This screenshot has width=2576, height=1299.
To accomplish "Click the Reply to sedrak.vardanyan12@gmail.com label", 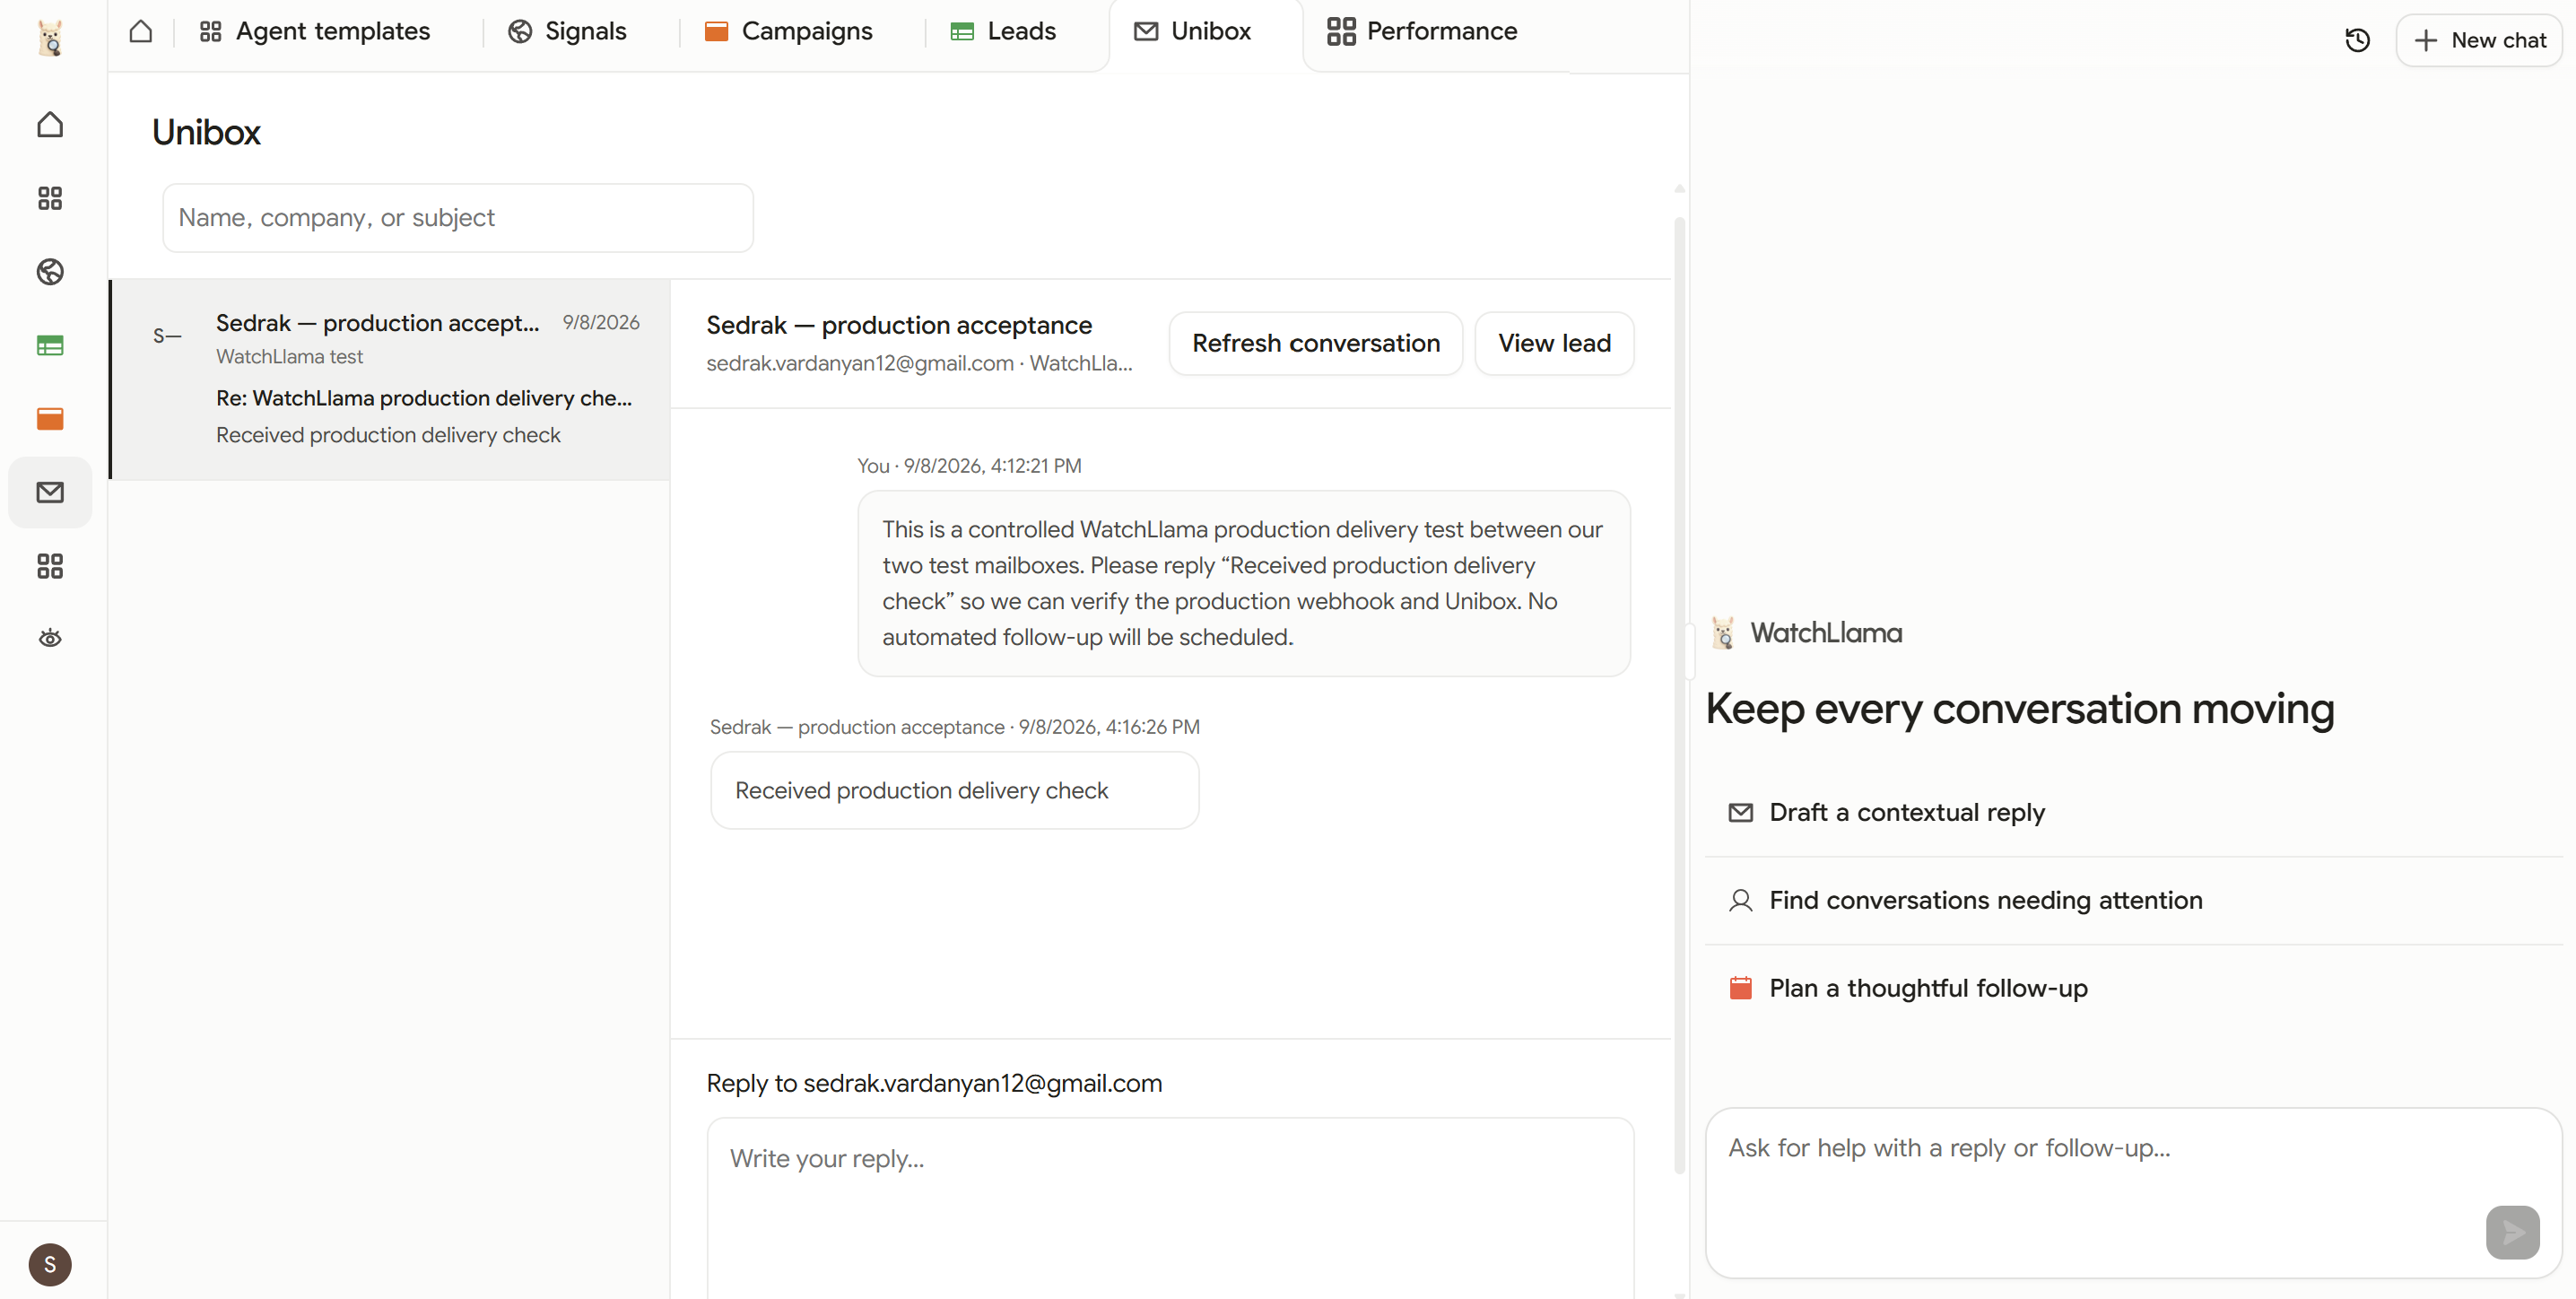I will (934, 1083).
